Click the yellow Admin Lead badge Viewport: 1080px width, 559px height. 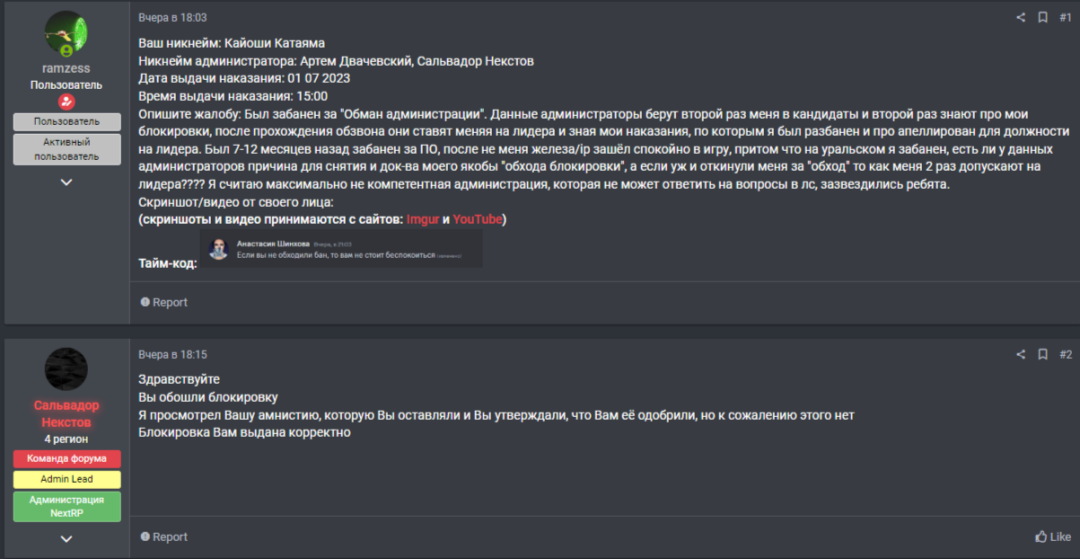[66, 479]
